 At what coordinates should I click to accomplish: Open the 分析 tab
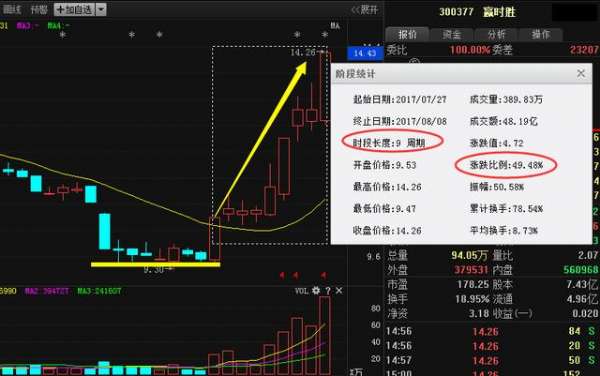tap(496, 34)
